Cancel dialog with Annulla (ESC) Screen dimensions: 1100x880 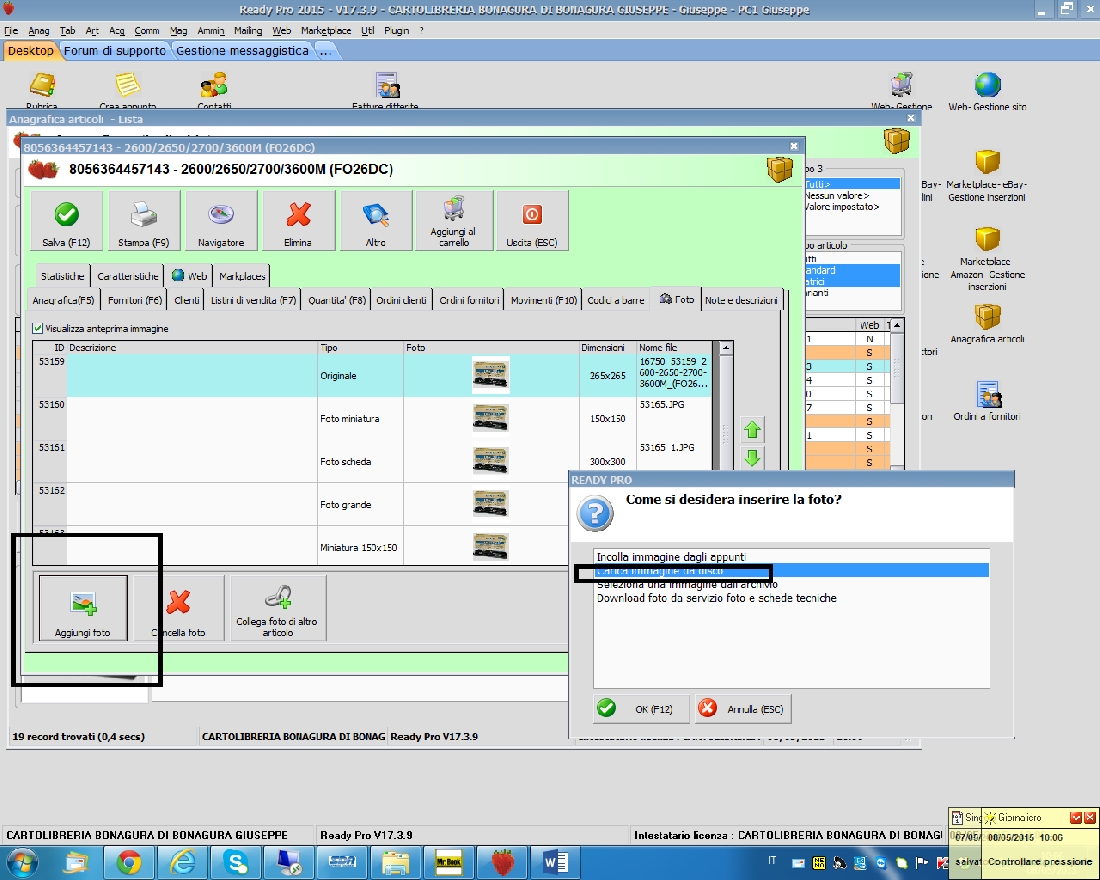tap(743, 709)
